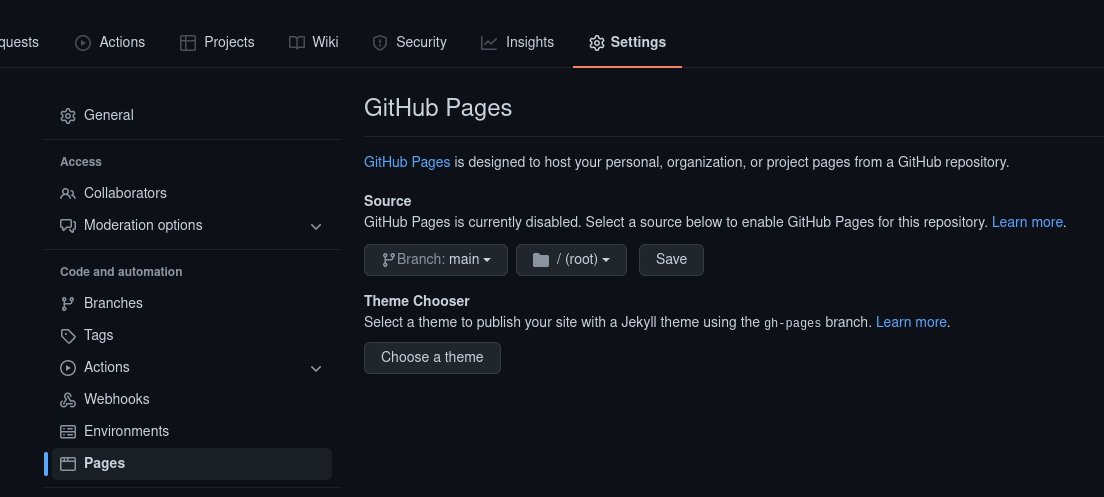Click the Source heading text

pyautogui.click(x=387, y=201)
